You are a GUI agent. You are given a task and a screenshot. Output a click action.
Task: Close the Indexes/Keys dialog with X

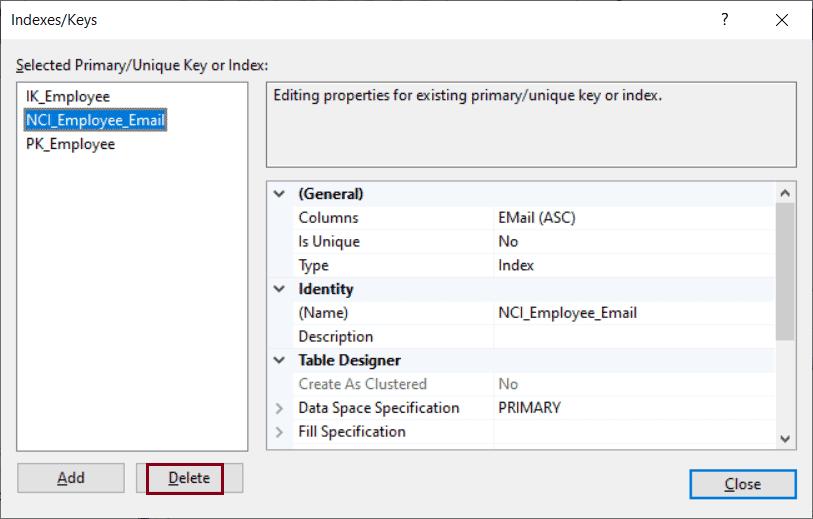click(x=781, y=20)
